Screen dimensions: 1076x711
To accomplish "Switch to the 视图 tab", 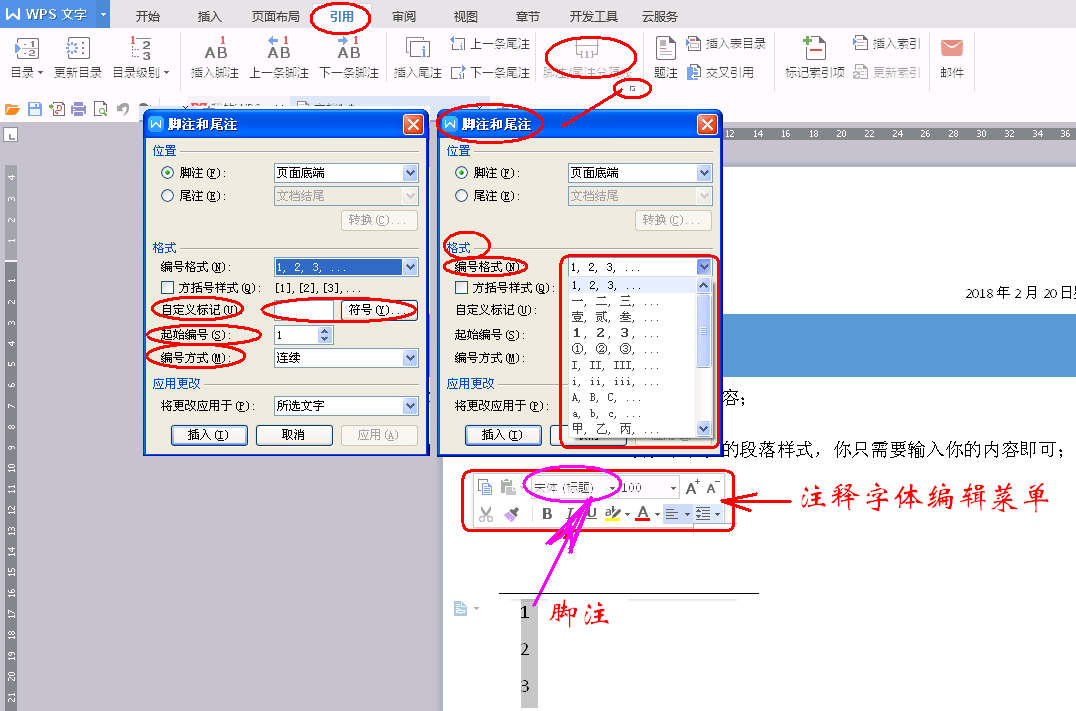I will (466, 16).
